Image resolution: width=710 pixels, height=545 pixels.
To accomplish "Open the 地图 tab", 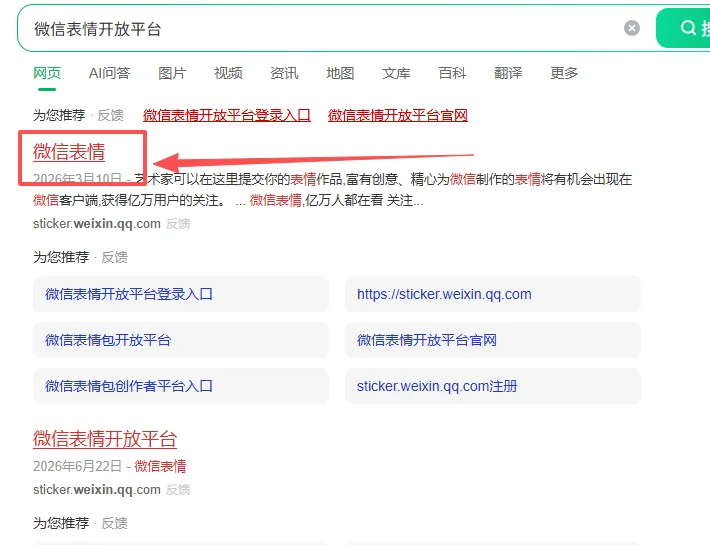I will pyautogui.click(x=340, y=73).
